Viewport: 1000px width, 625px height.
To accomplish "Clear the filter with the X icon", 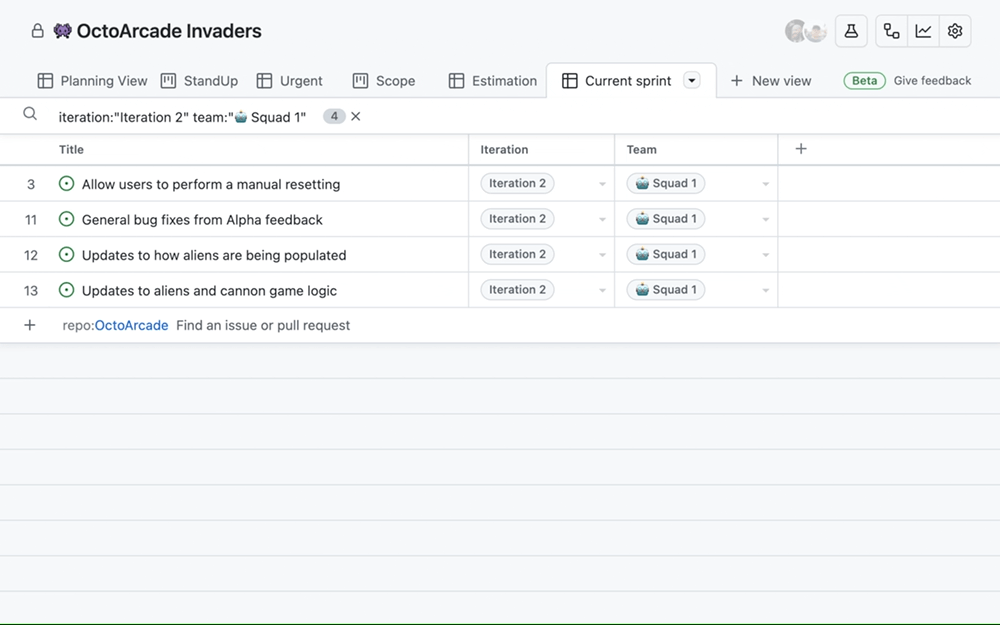I will click(356, 116).
